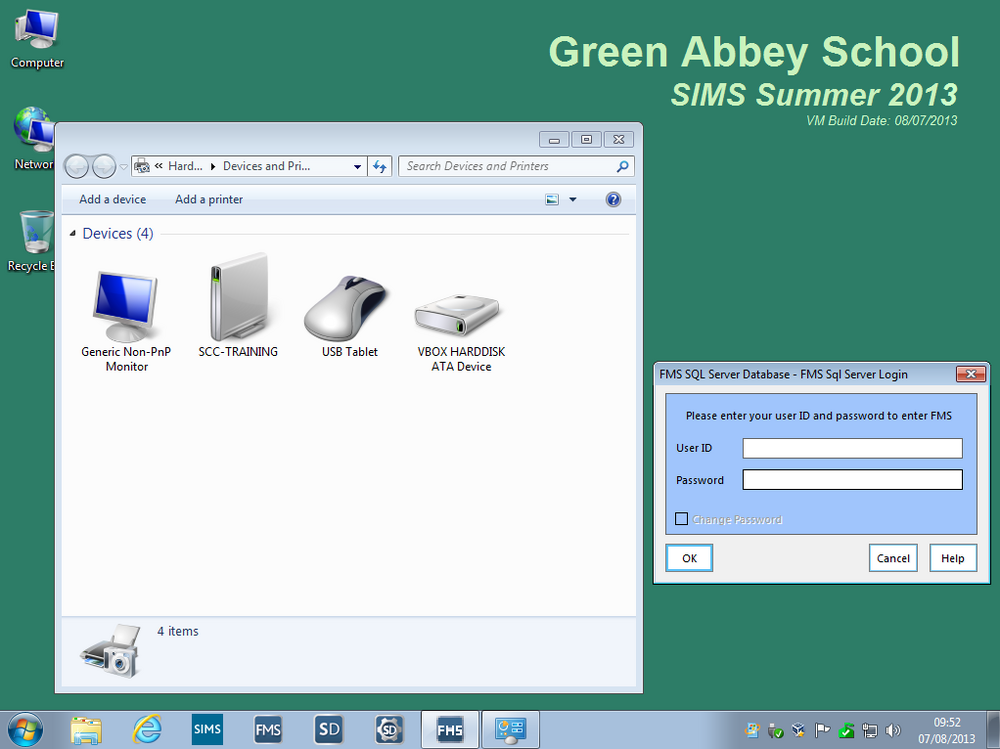Click the Show desktop button
Image resolution: width=1000 pixels, height=749 pixels.
[x=994, y=730]
